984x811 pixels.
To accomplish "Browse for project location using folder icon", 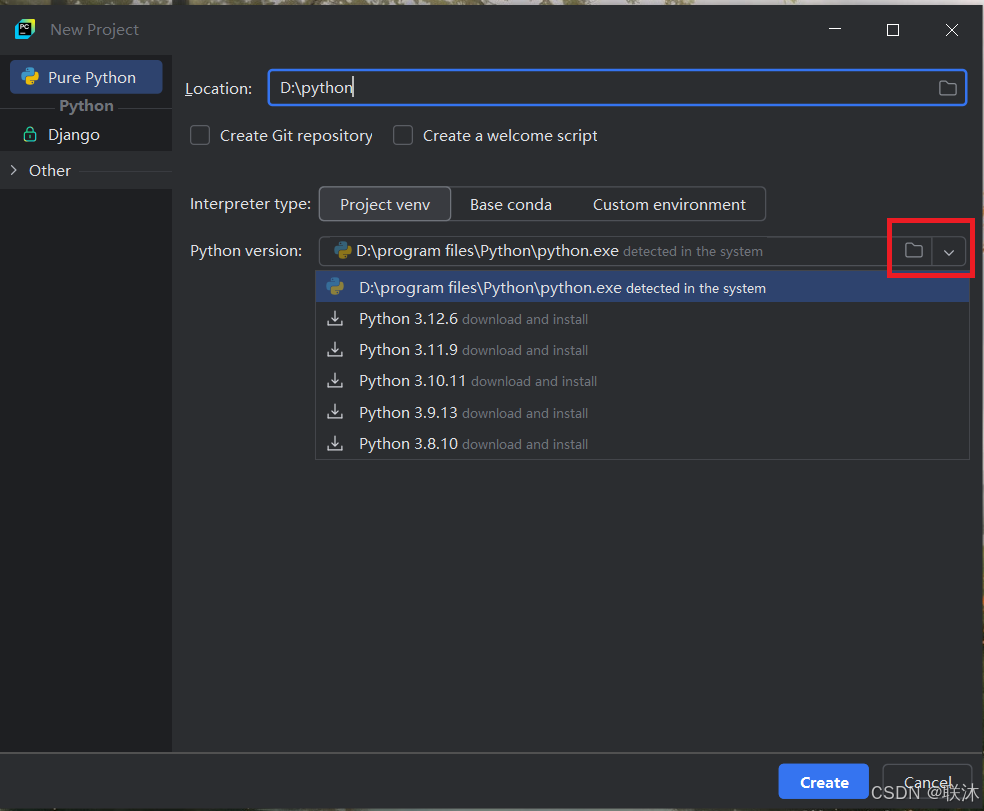I will [948, 88].
